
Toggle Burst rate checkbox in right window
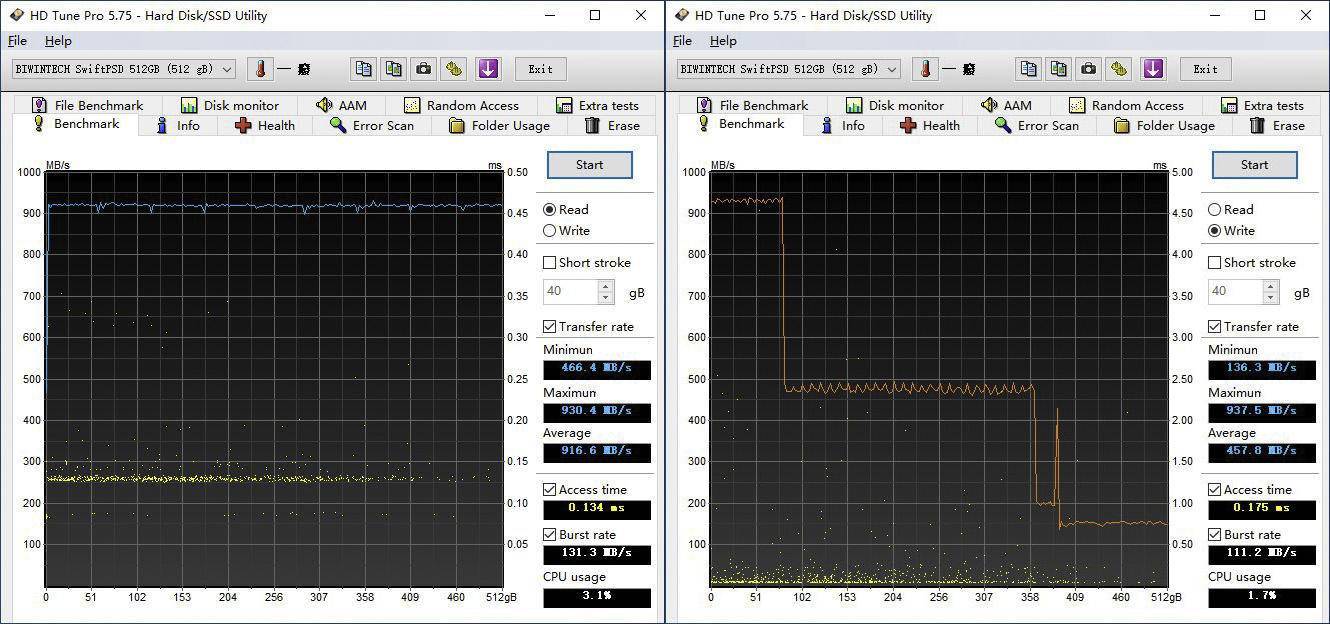click(1214, 535)
